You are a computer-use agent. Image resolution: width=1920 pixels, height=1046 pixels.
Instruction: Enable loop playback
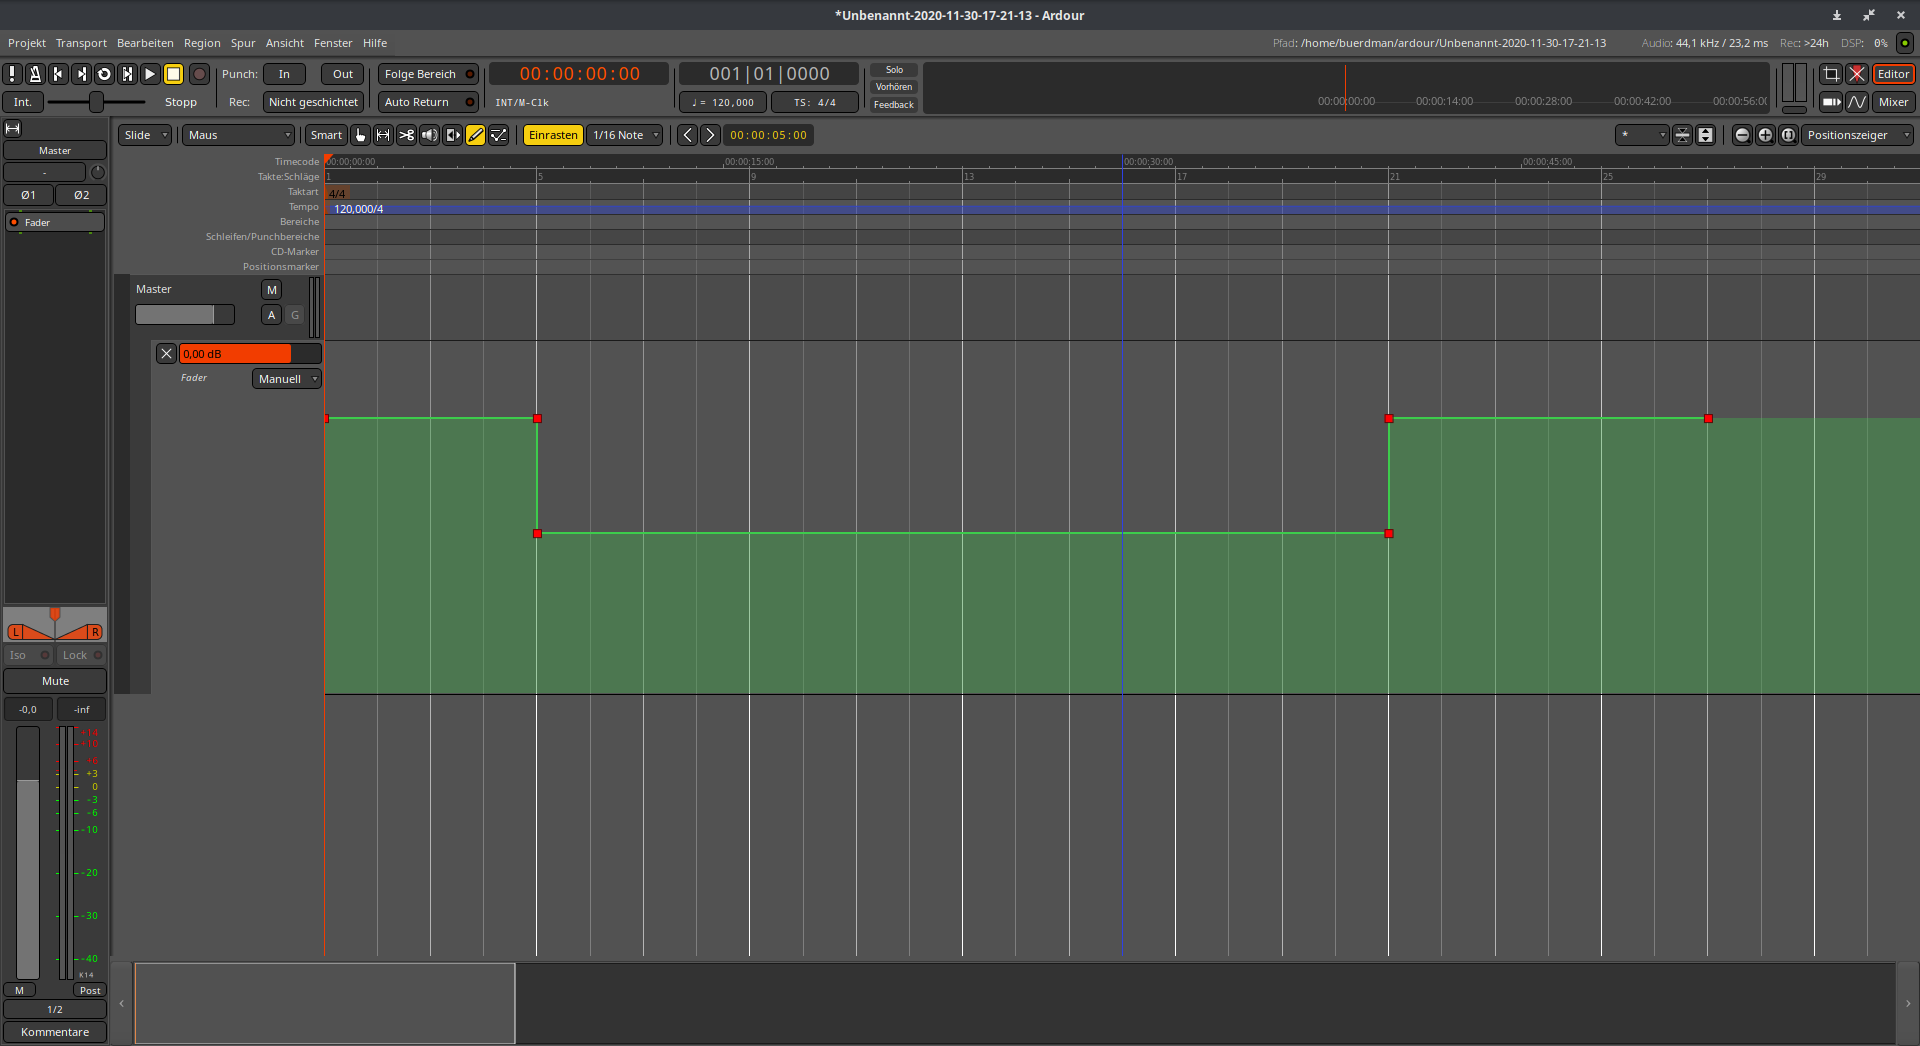104,74
